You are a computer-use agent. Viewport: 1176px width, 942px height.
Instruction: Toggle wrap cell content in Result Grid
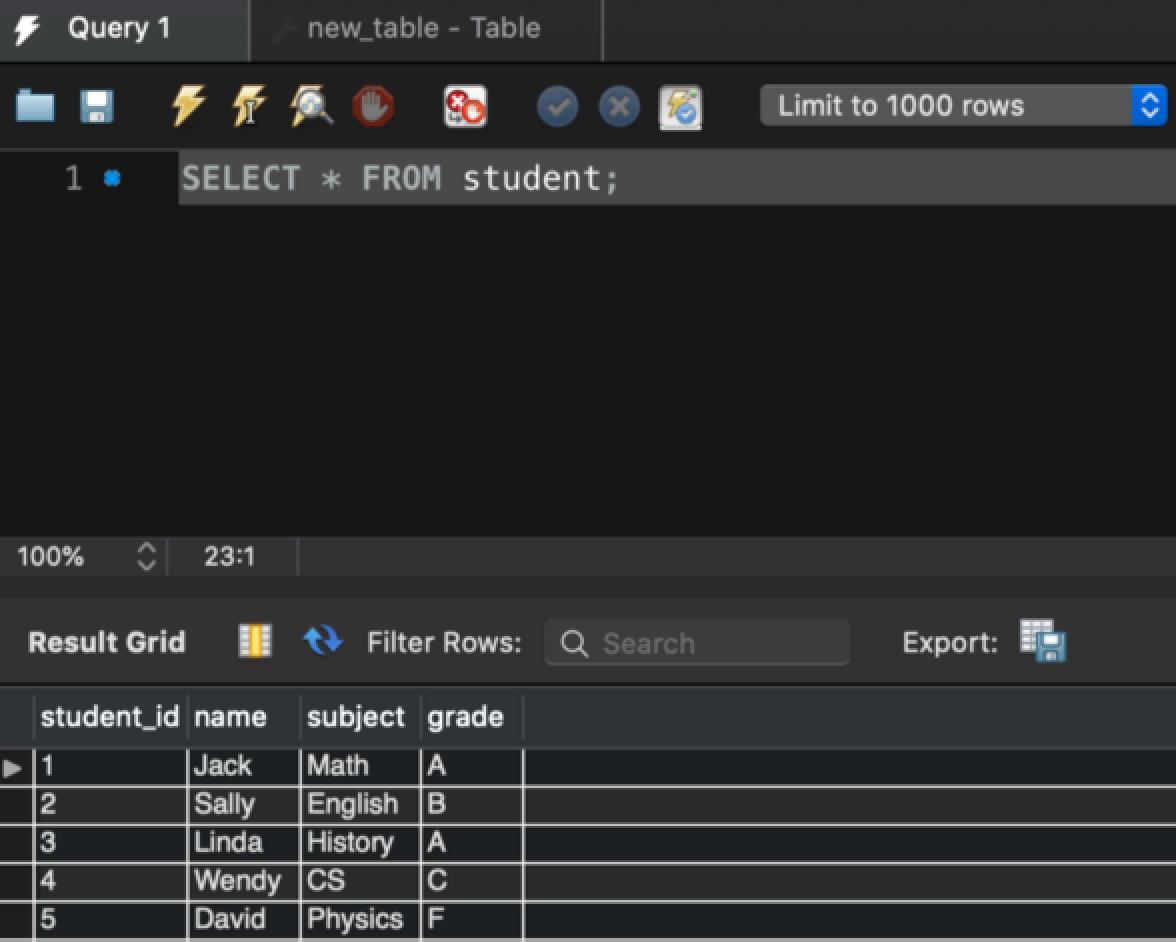(255, 641)
